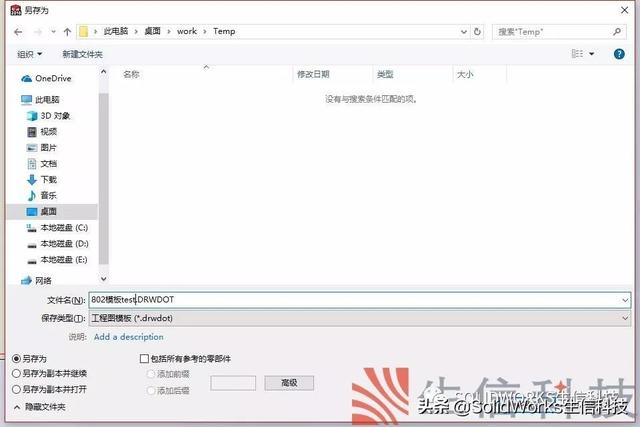Viewport: 640px width, 427px height.
Task: Open the recent locations dropdown arrow
Action: 53,32
